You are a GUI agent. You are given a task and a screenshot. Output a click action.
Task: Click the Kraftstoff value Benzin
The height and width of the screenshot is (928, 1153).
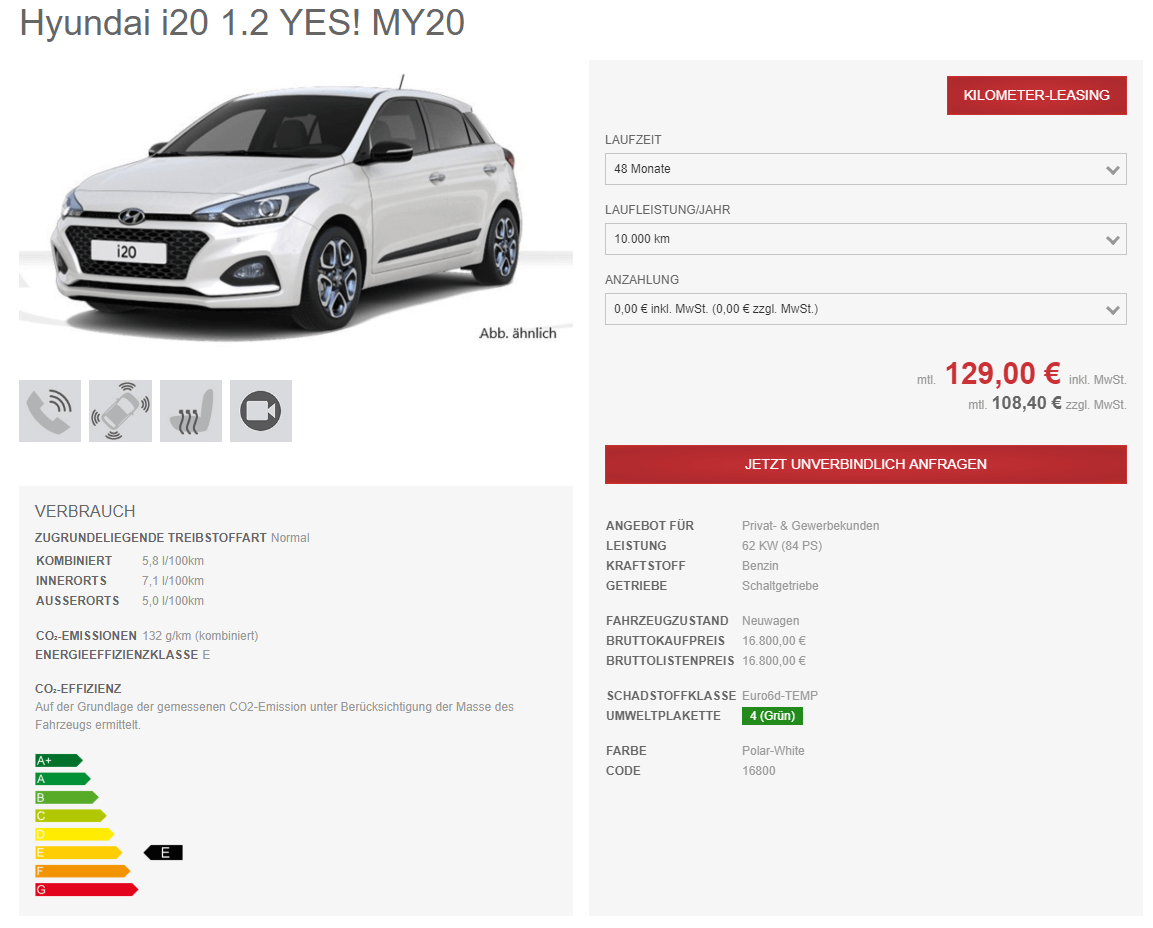[x=760, y=565]
